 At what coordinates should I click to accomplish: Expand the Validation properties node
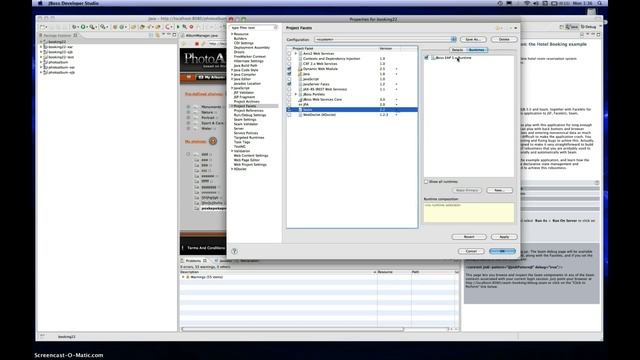point(232,151)
